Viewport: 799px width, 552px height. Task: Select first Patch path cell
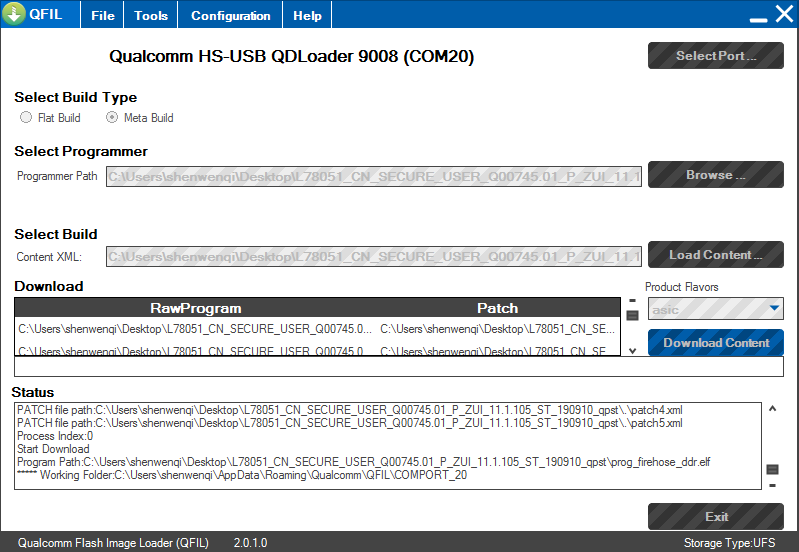(x=497, y=329)
